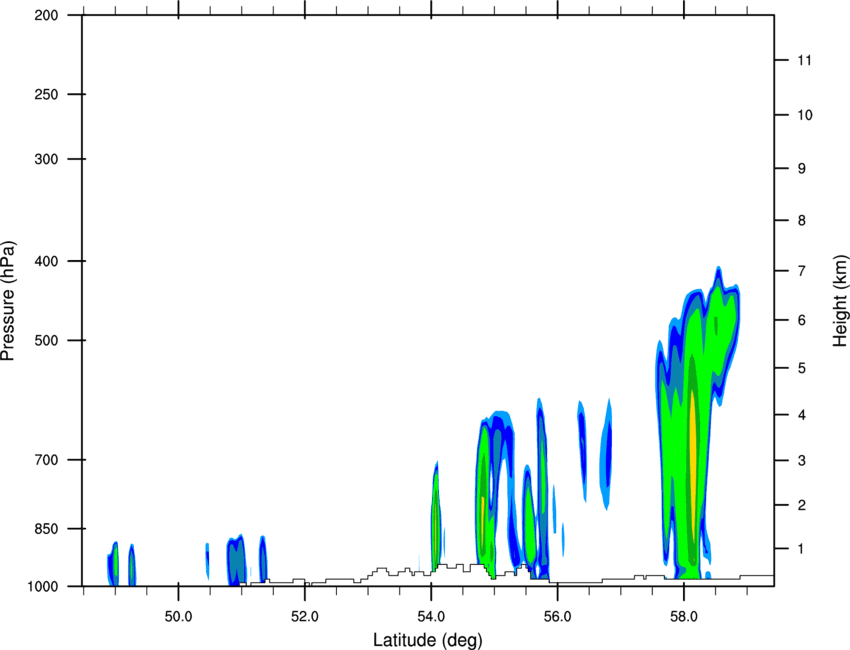
Task: Click height tick label 8
Action: click(802, 221)
